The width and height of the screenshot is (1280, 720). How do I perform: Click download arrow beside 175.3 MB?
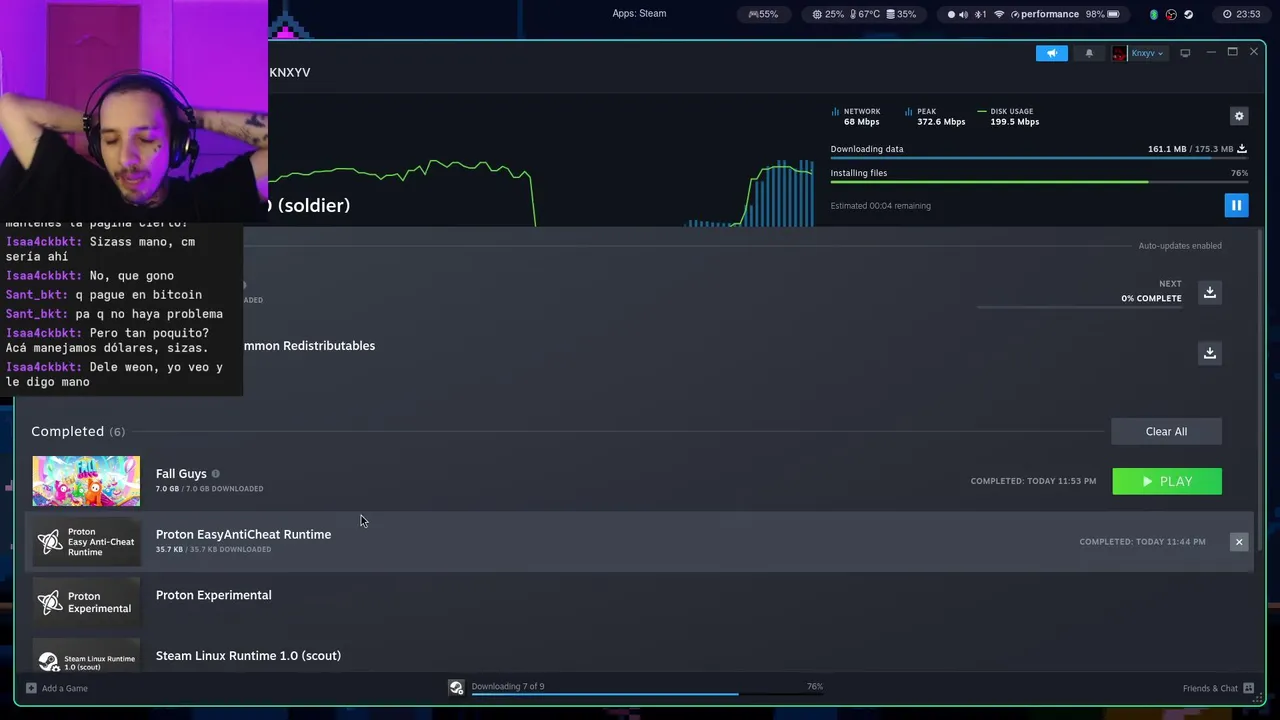1242,149
